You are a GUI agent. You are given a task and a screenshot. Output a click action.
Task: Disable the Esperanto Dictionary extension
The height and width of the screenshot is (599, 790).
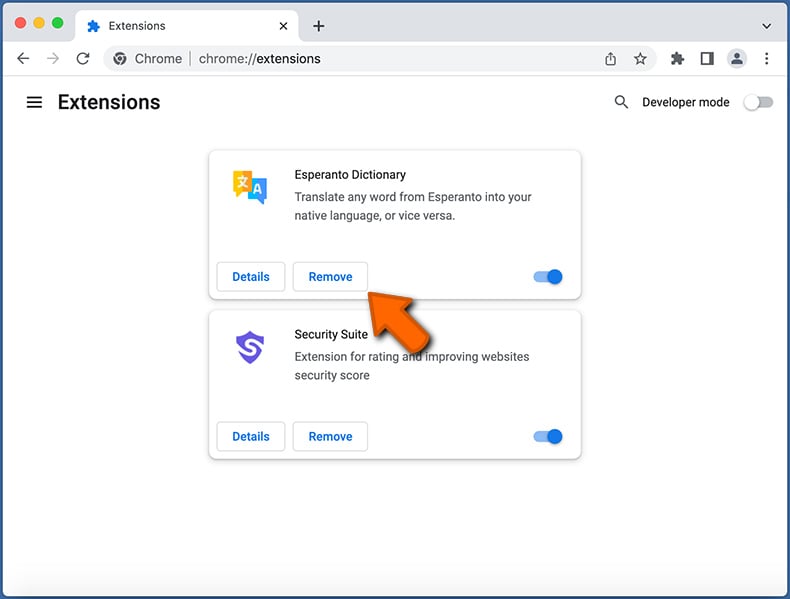point(548,277)
